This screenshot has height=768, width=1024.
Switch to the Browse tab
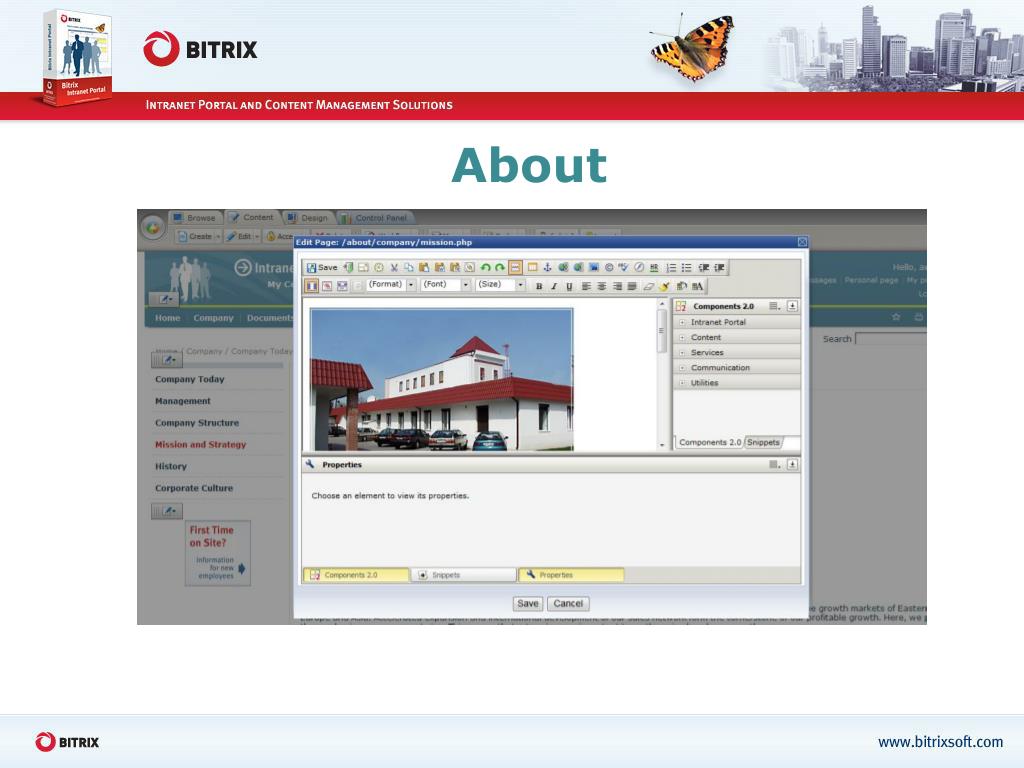[195, 218]
